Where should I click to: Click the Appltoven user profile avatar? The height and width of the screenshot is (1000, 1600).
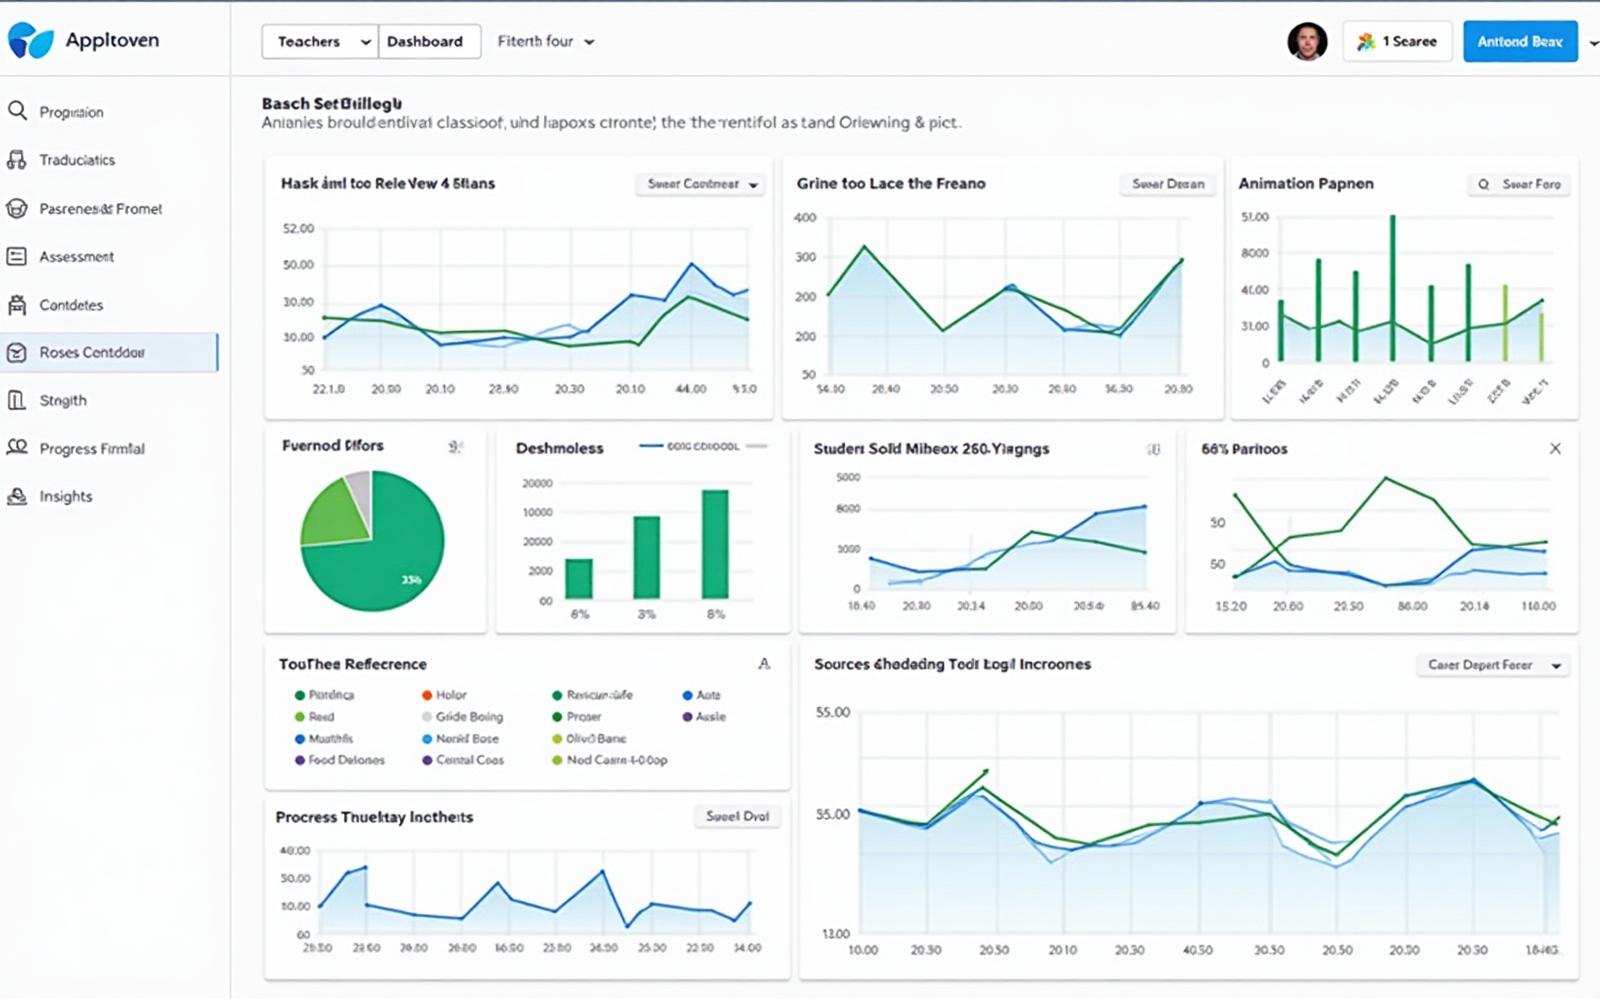click(1309, 41)
